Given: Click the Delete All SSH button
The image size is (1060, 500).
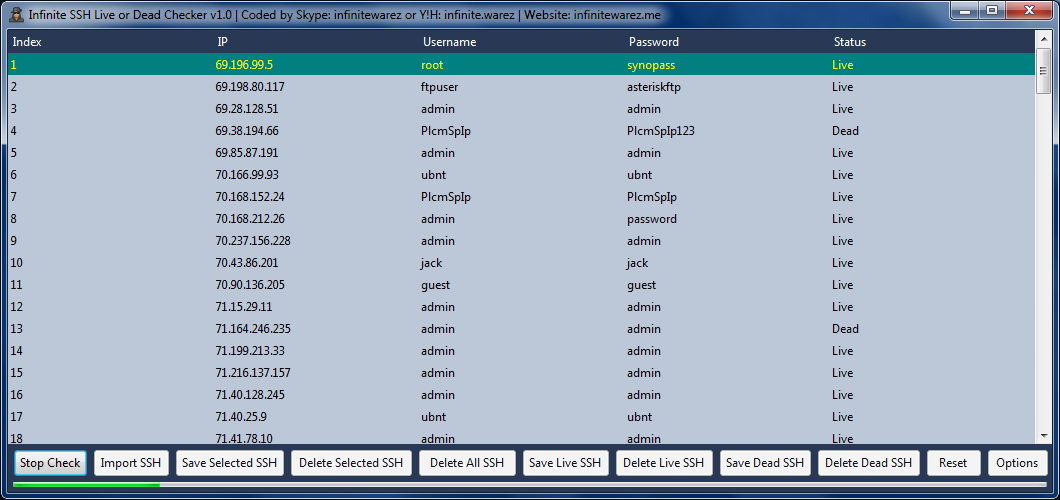Looking at the screenshot, I should (x=467, y=463).
